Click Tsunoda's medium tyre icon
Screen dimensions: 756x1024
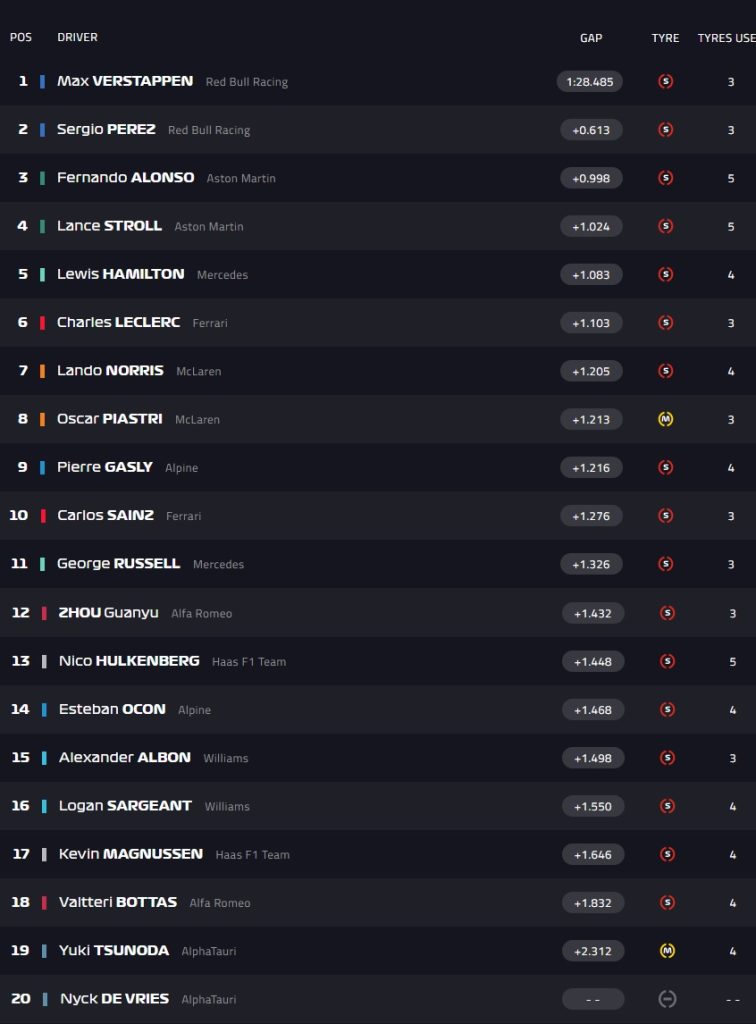[667, 951]
